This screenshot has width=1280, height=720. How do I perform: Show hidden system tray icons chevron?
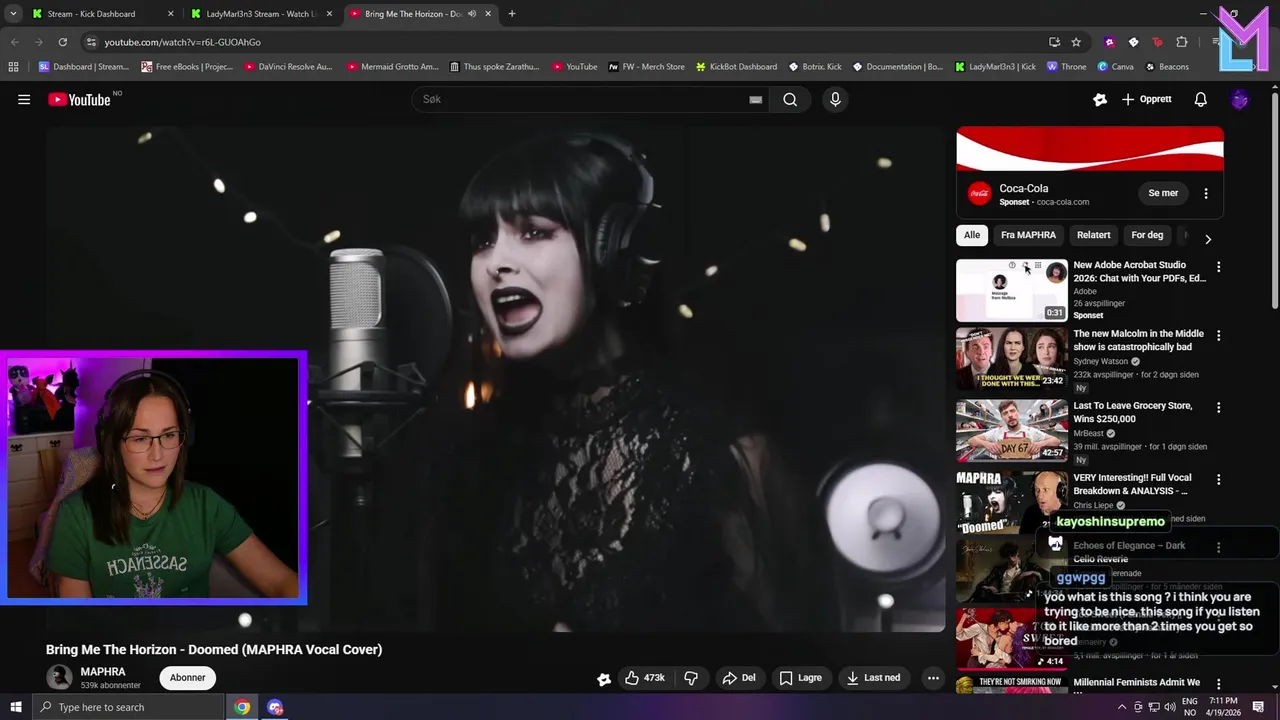click(1122, 707)
